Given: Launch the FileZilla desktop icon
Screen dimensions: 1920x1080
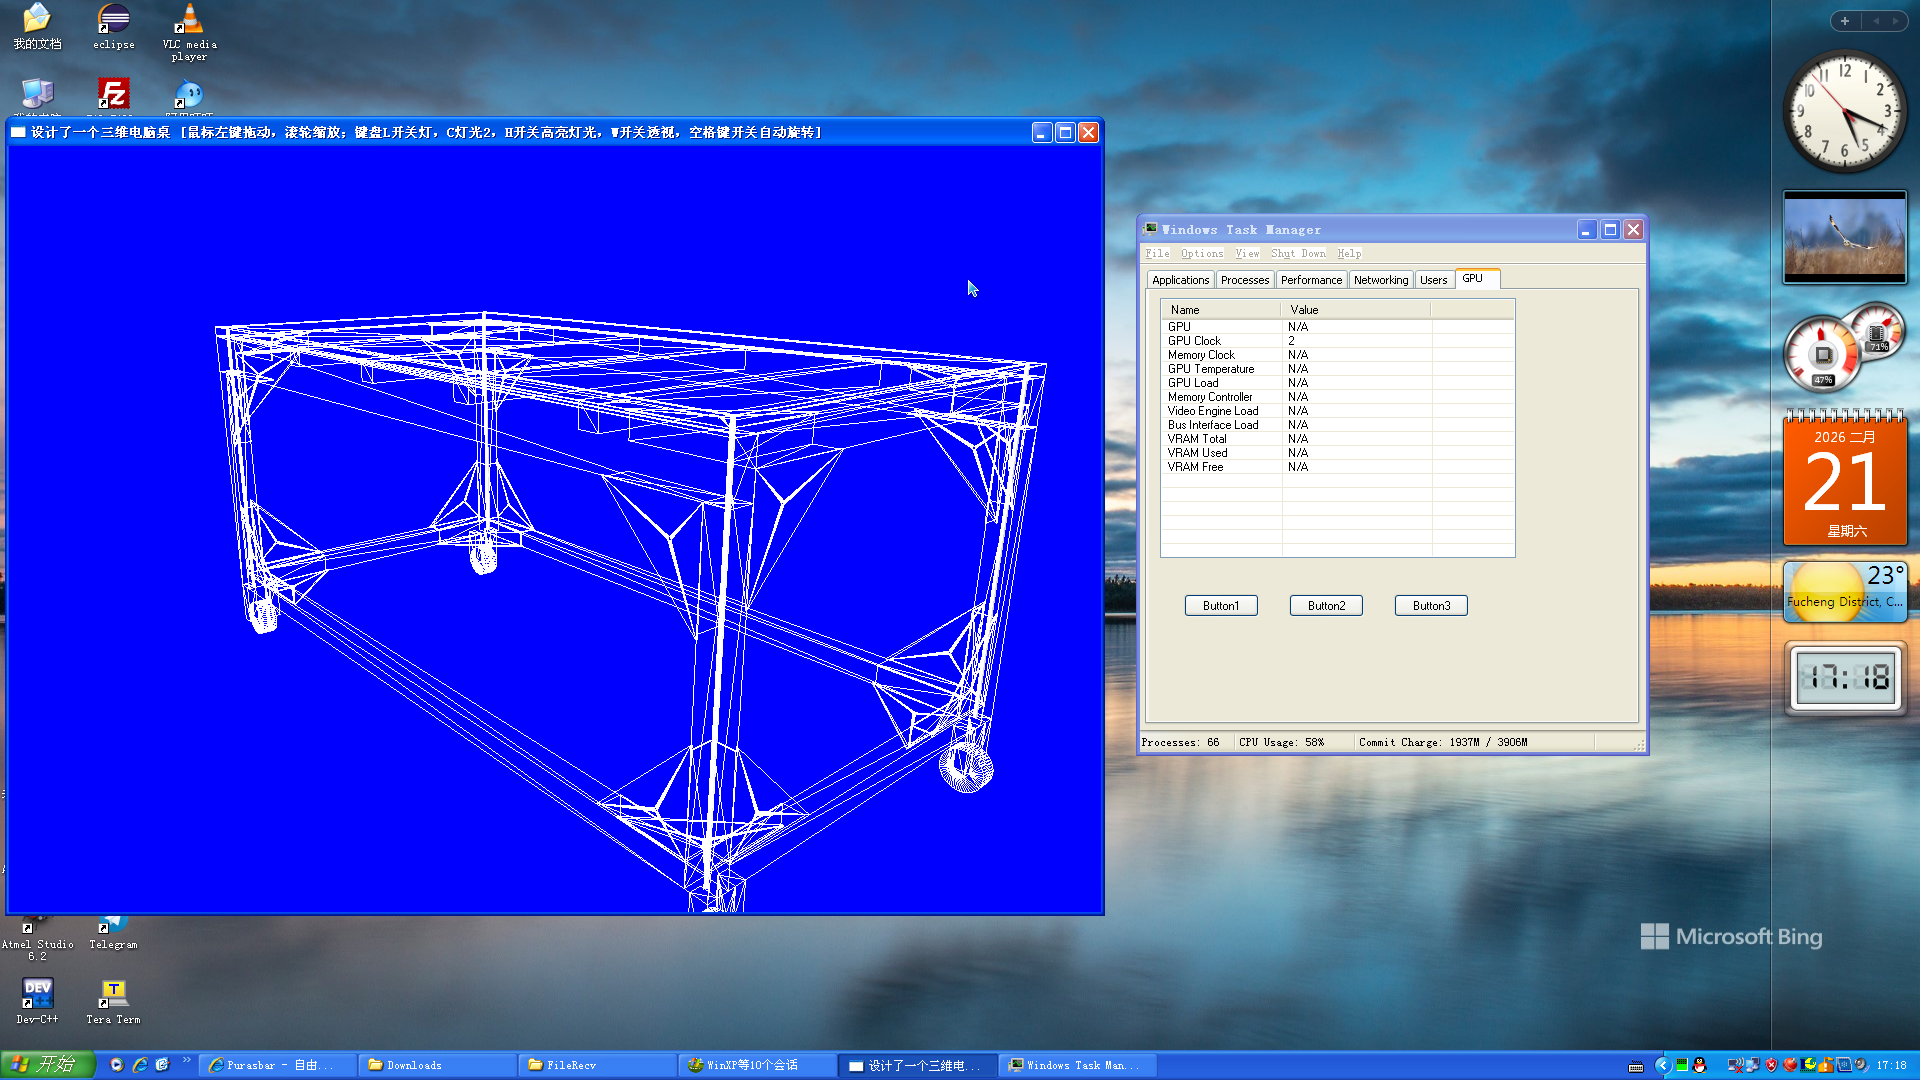Looking at the screenshot, I should tap(113, 94).
